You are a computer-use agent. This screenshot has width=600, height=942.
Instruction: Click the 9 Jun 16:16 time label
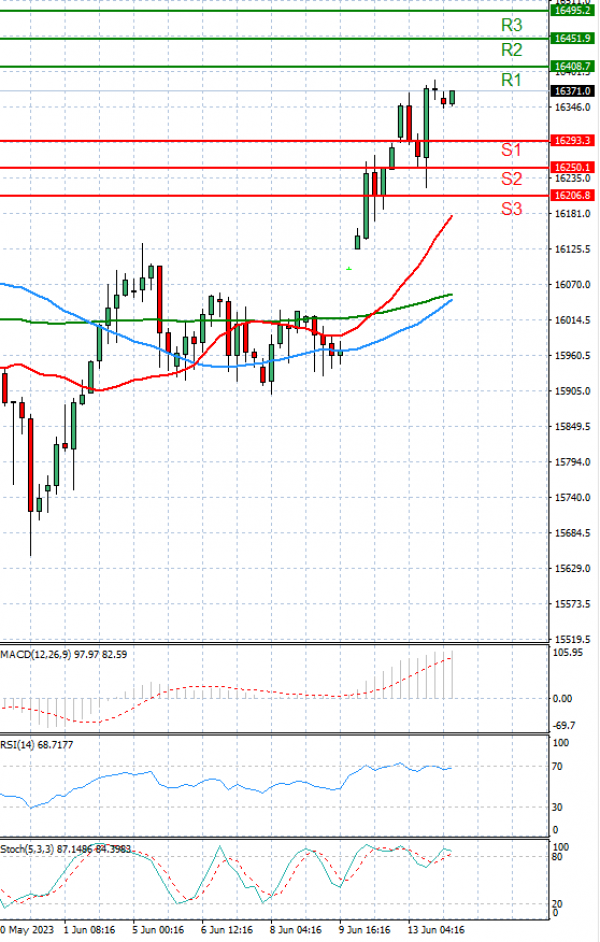point(365,930)
